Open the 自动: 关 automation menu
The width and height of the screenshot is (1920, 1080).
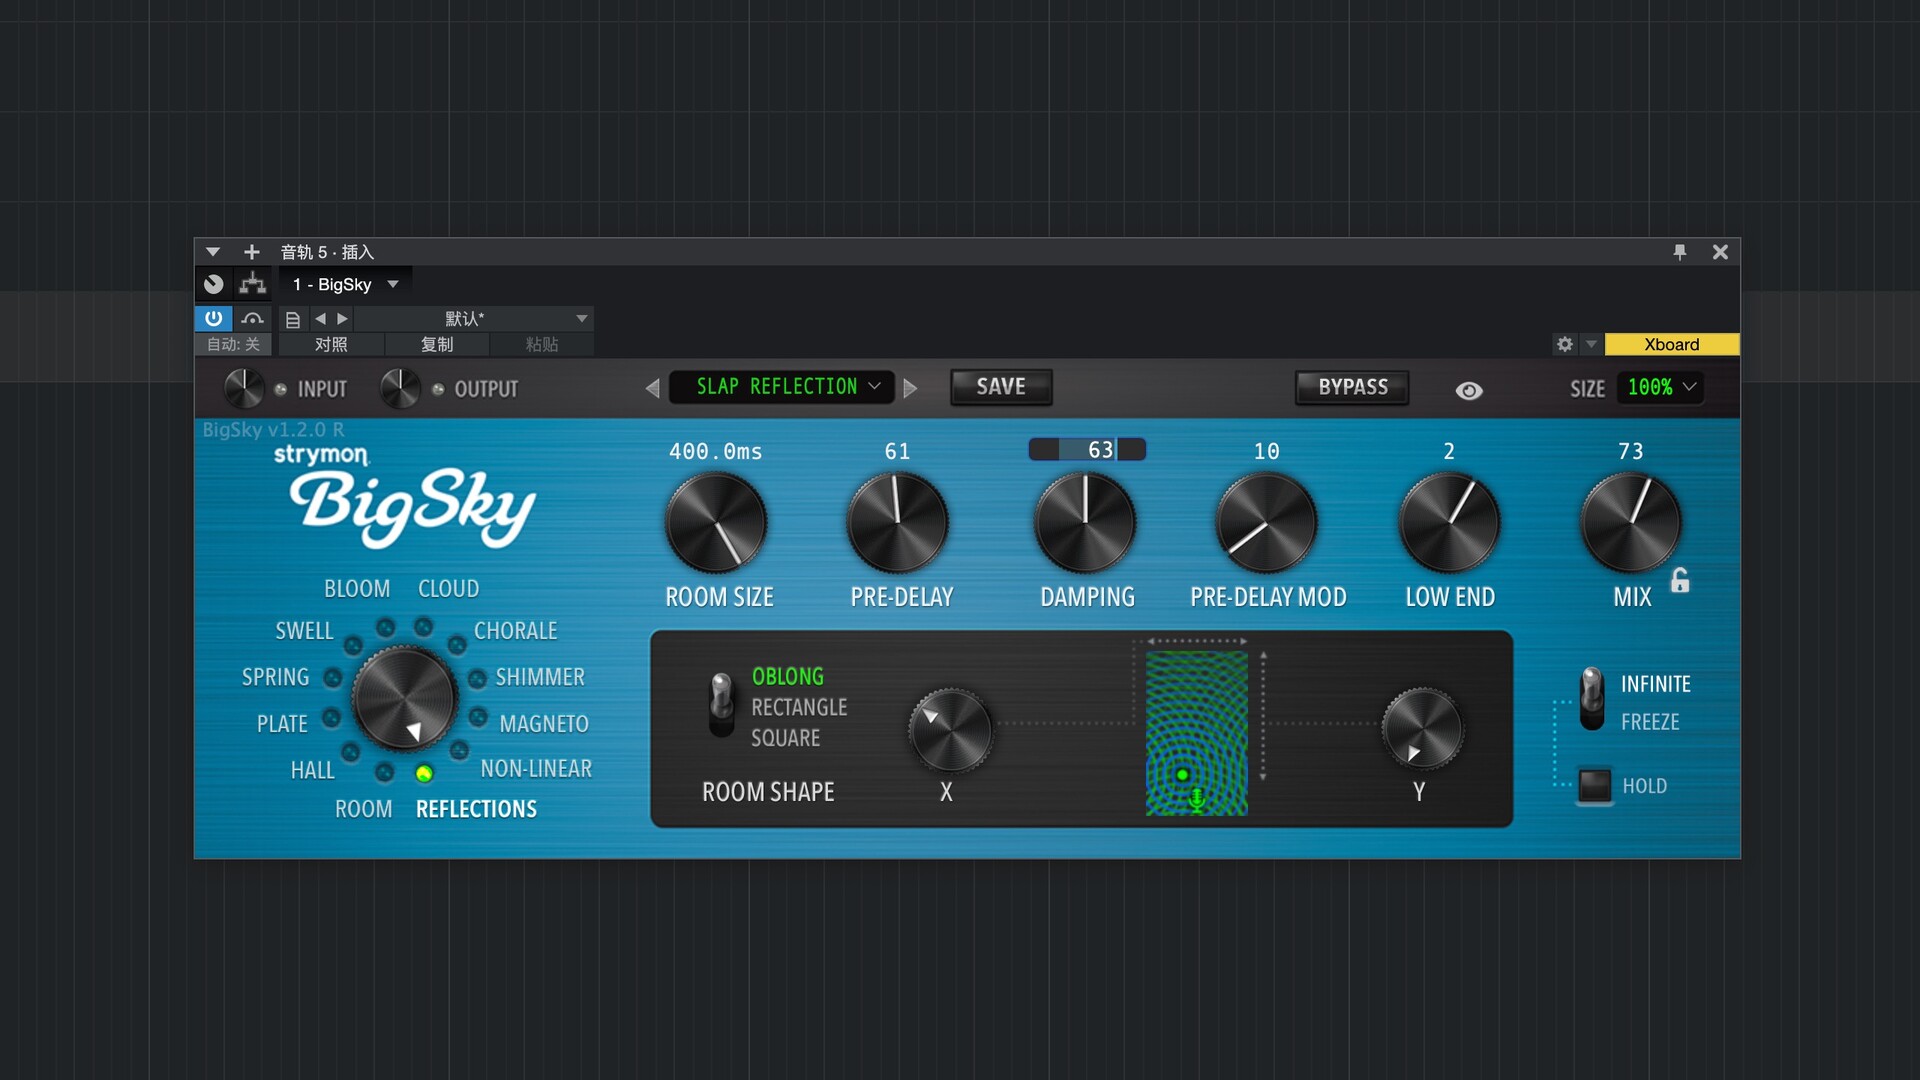[x=232, y=344]
